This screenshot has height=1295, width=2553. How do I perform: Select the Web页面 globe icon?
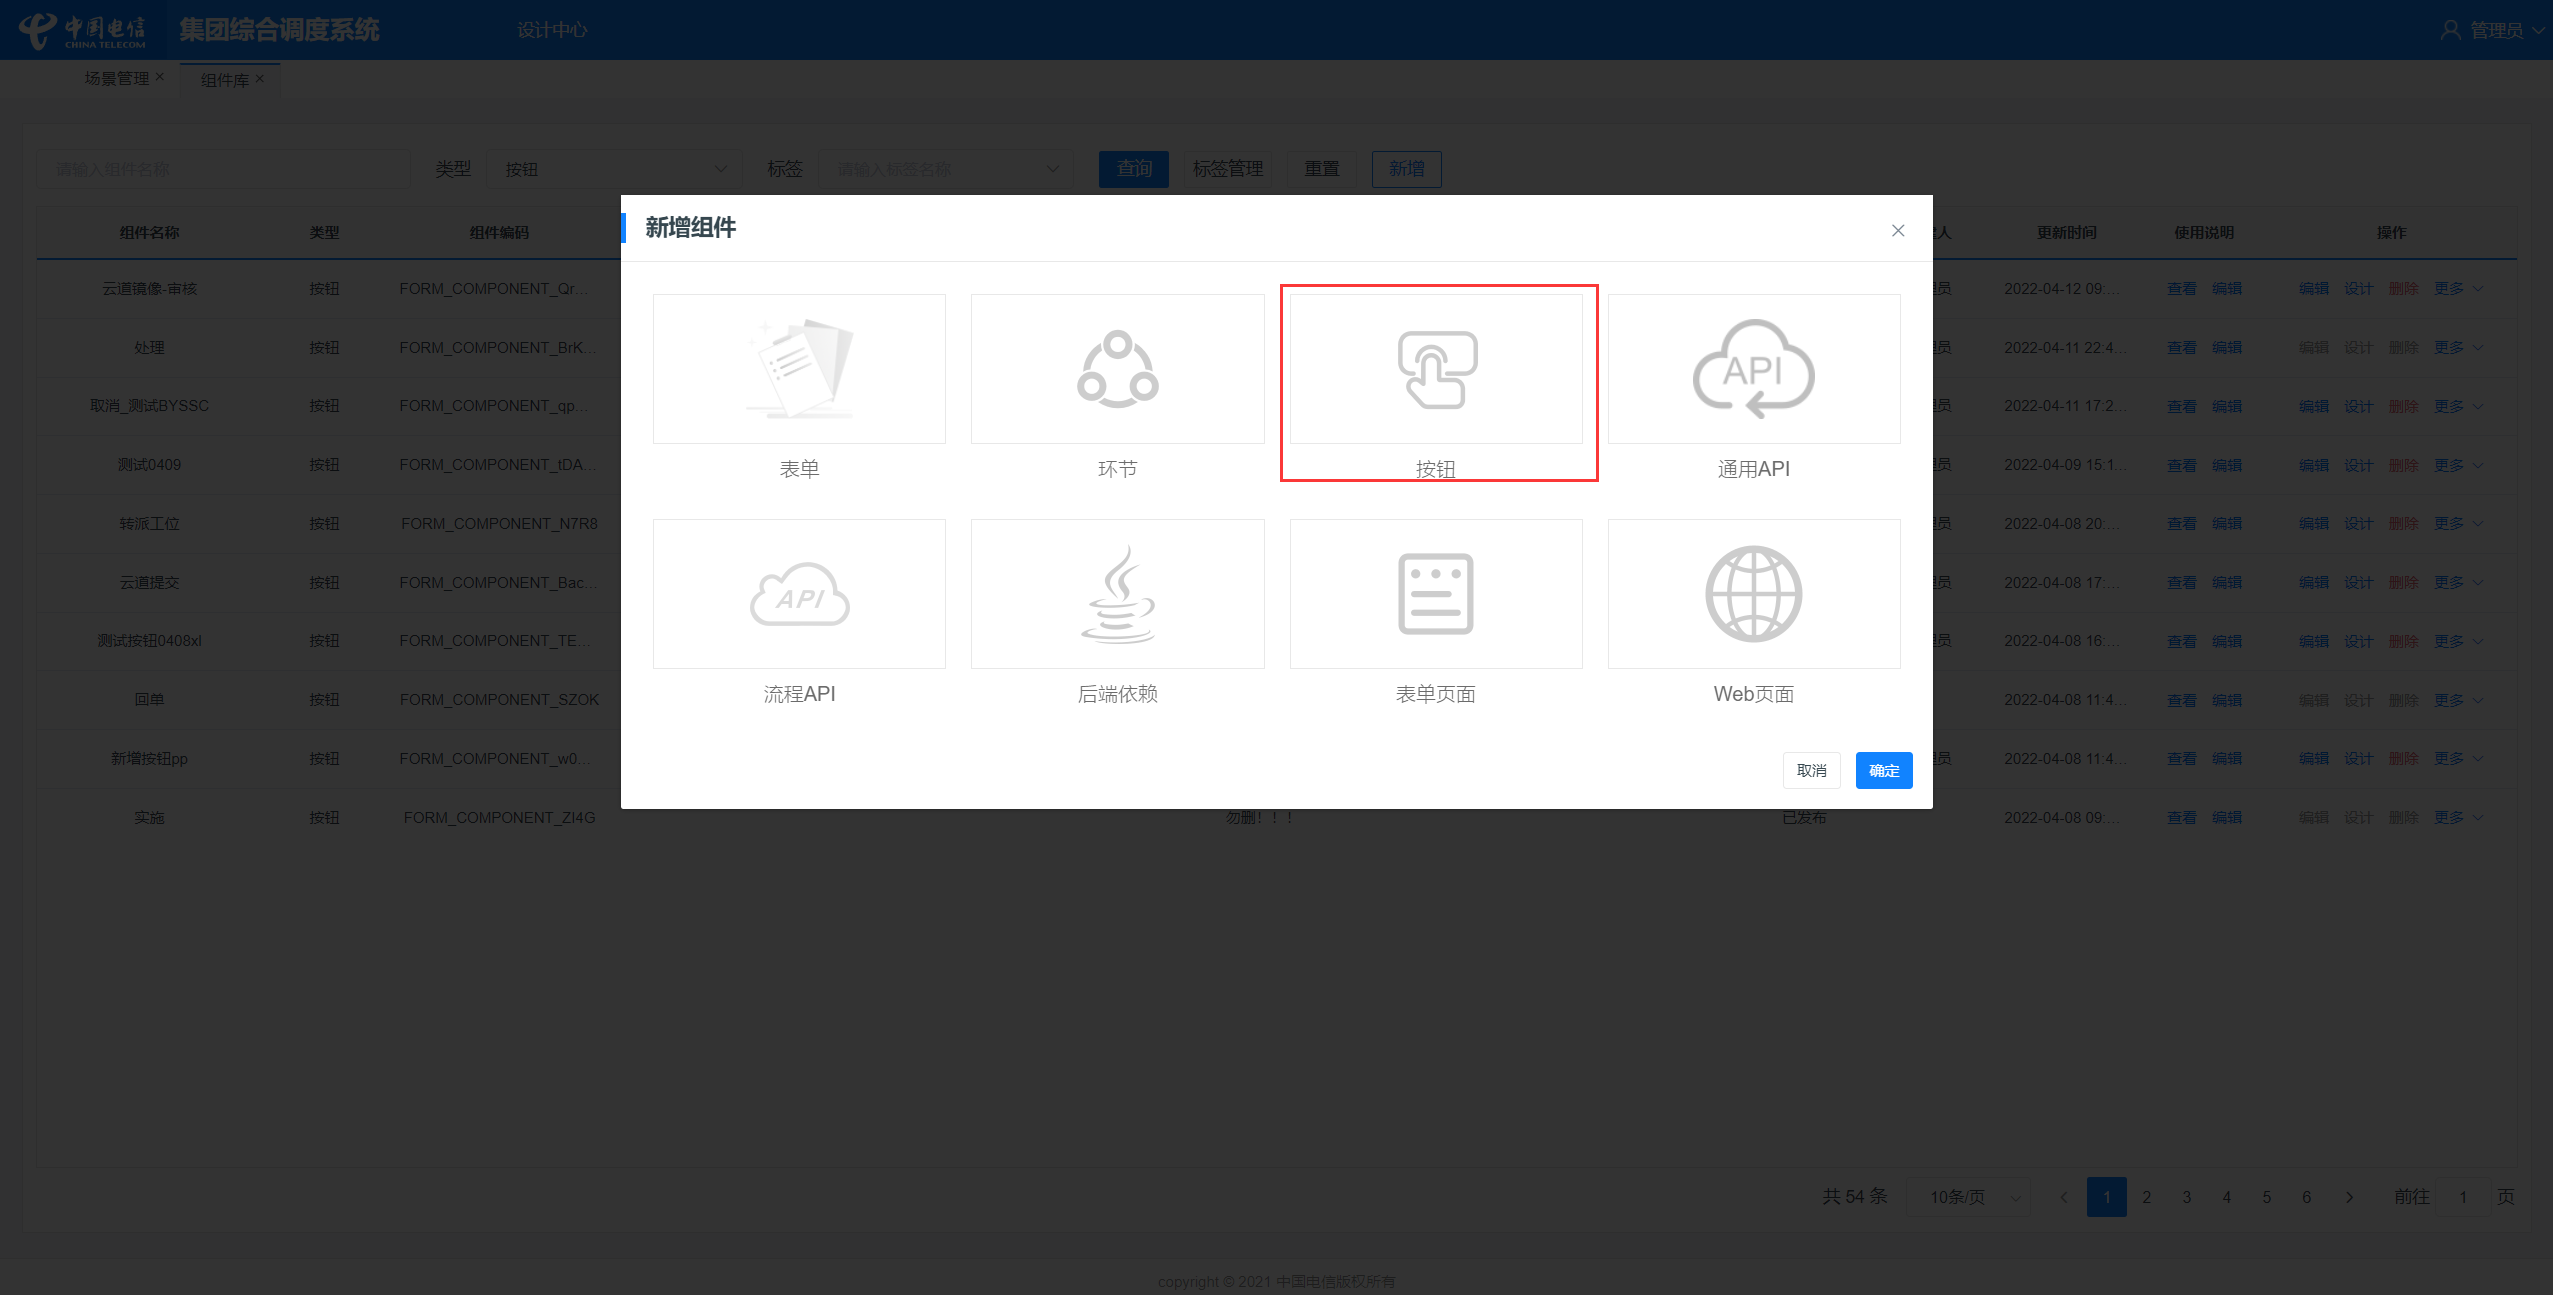coord(1753,594)
